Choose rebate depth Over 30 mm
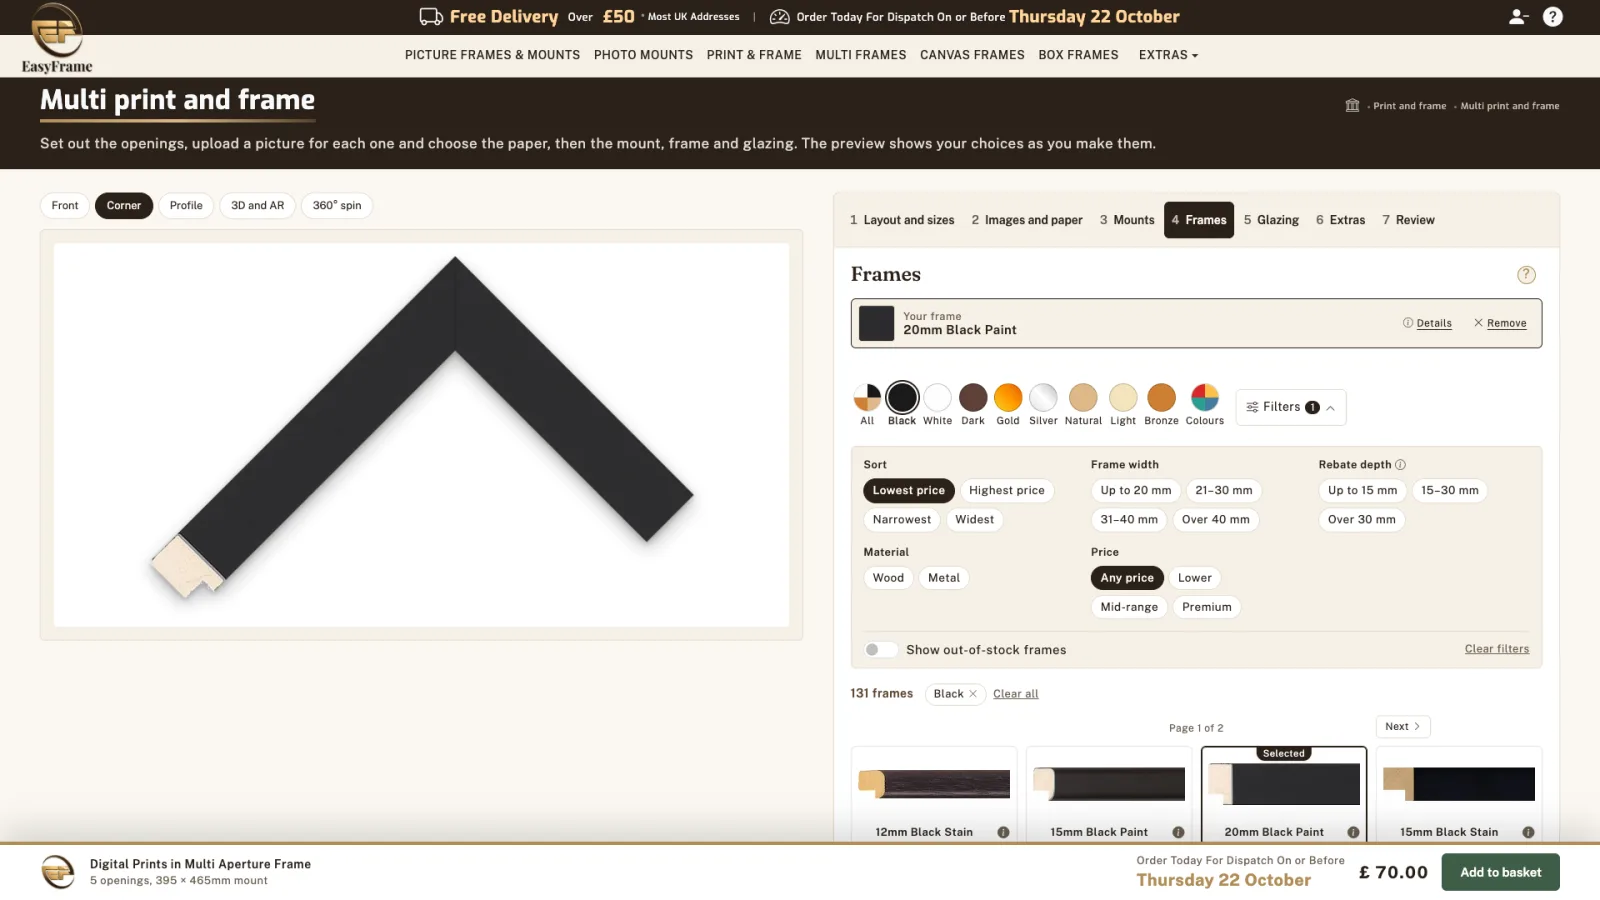 (1361, 520)
